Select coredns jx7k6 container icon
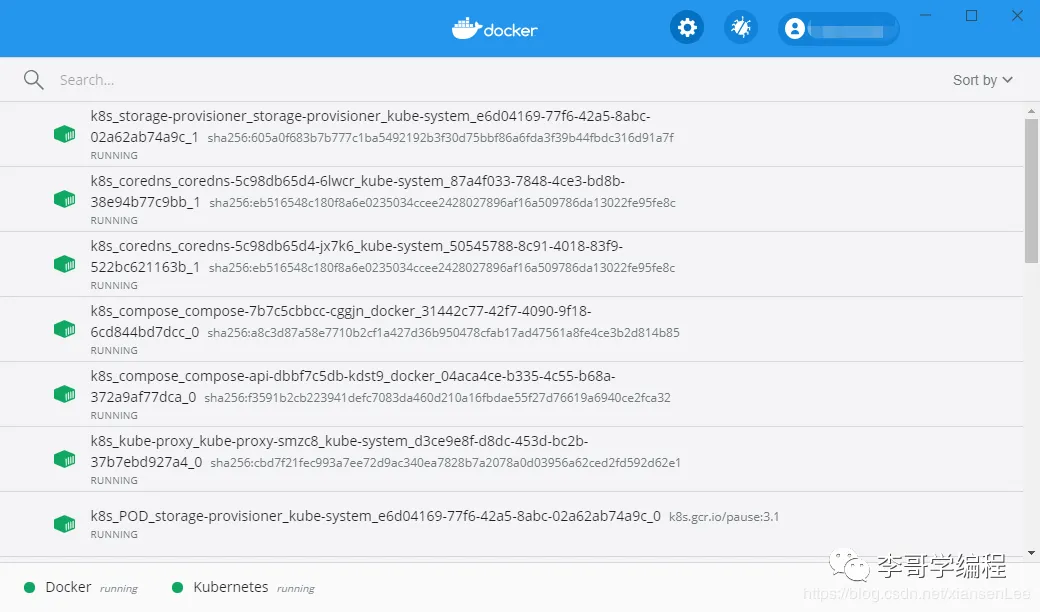The width and height of the screenshot is (1040, 612). tap(64, 264)
